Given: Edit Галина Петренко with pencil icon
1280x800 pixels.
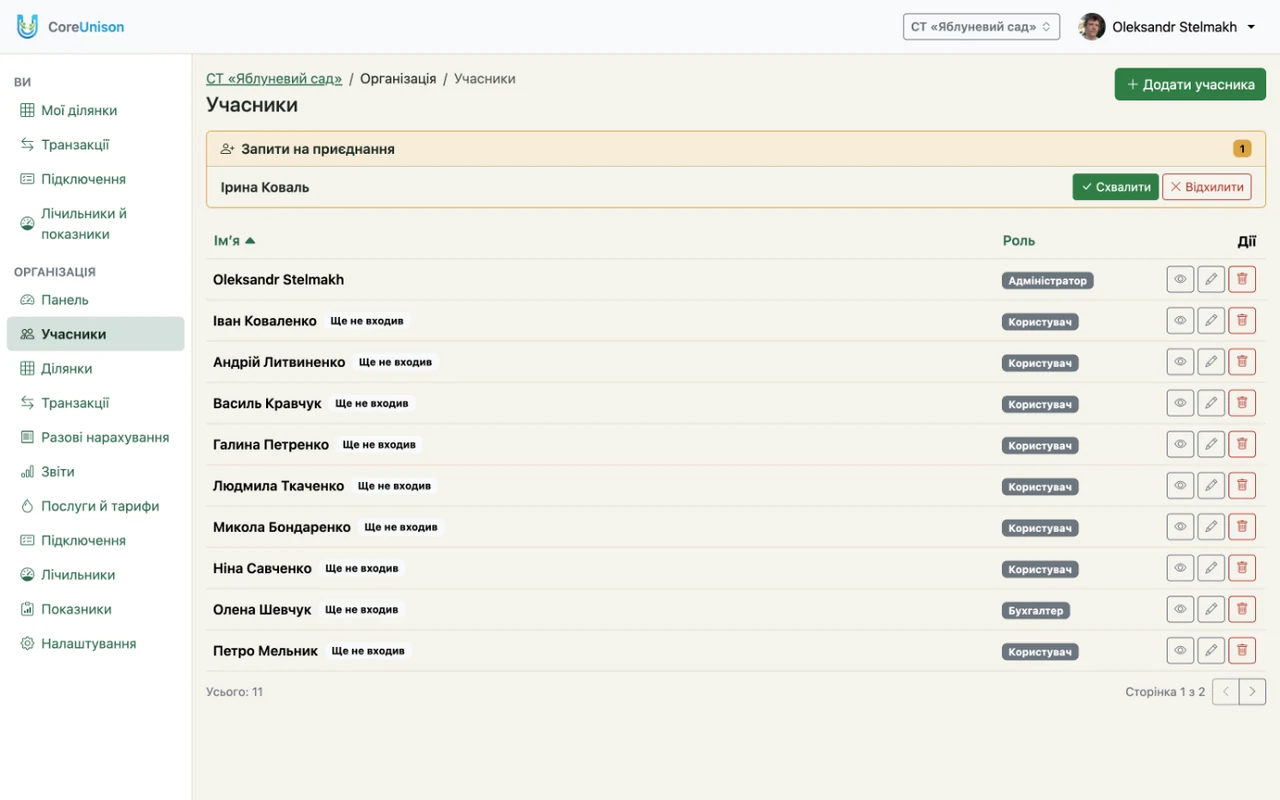Looking at the screenshot, I should 1211,444.
